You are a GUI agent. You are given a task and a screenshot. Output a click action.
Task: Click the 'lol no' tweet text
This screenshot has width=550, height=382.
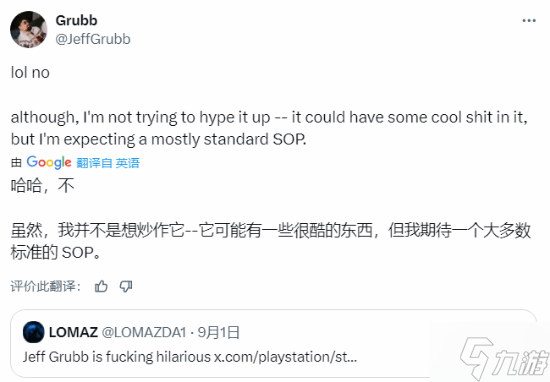click(x=30, y=73)
